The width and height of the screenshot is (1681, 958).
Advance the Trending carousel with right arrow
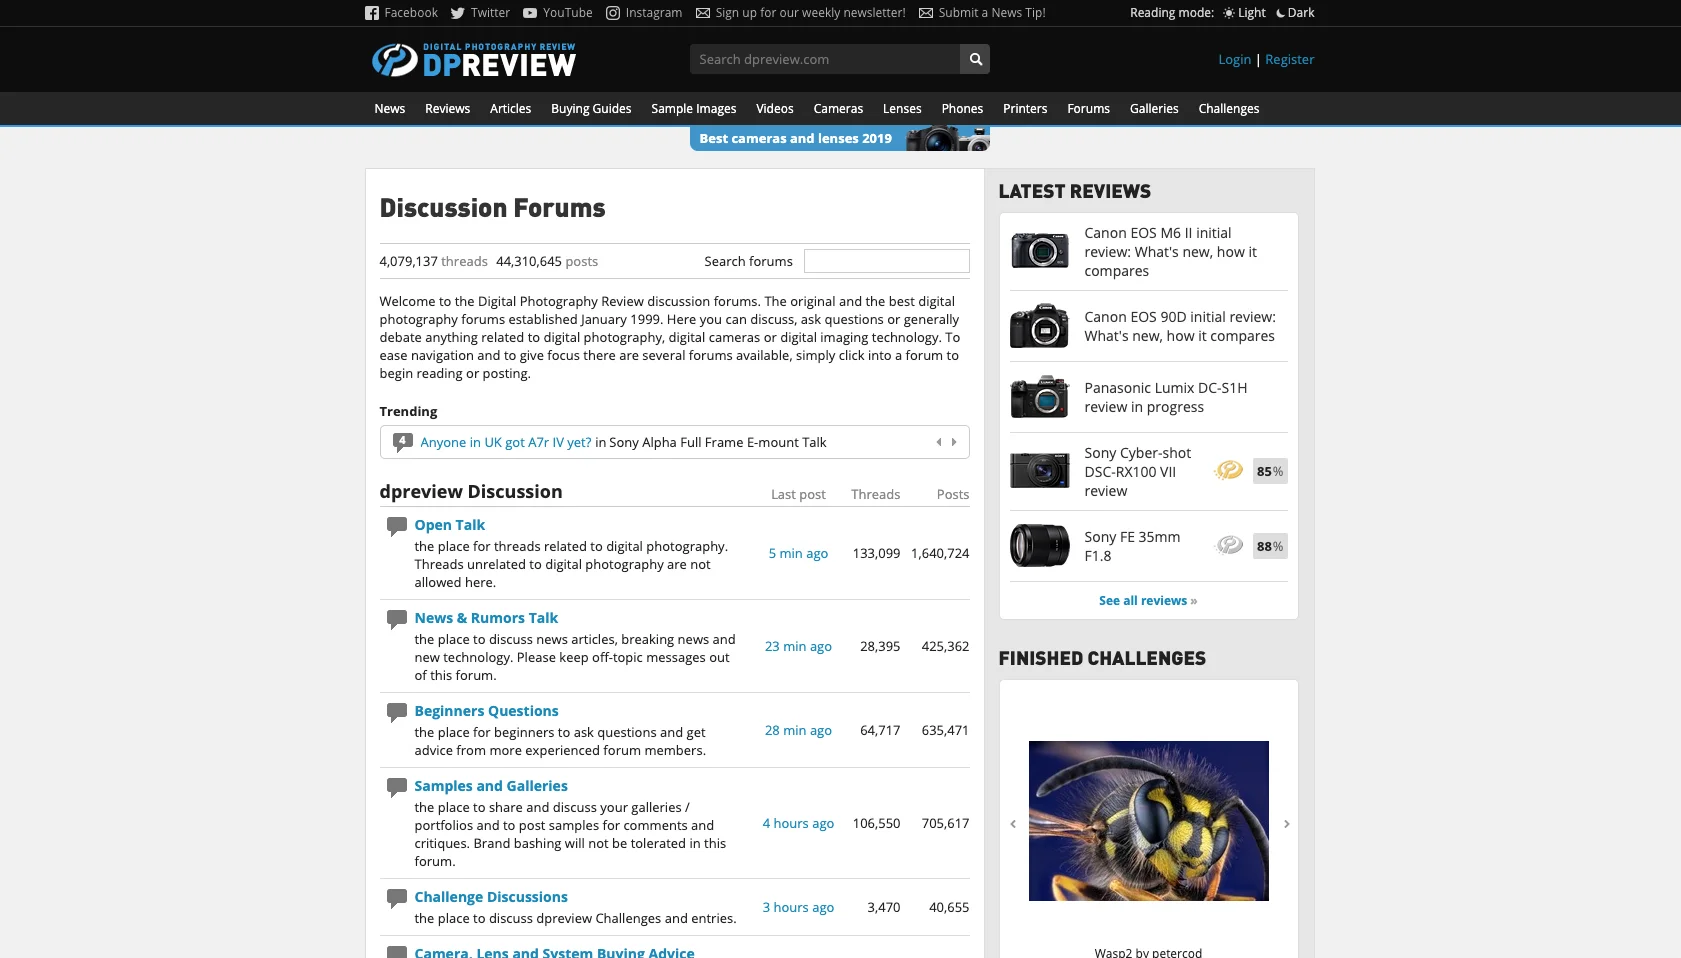955,442
